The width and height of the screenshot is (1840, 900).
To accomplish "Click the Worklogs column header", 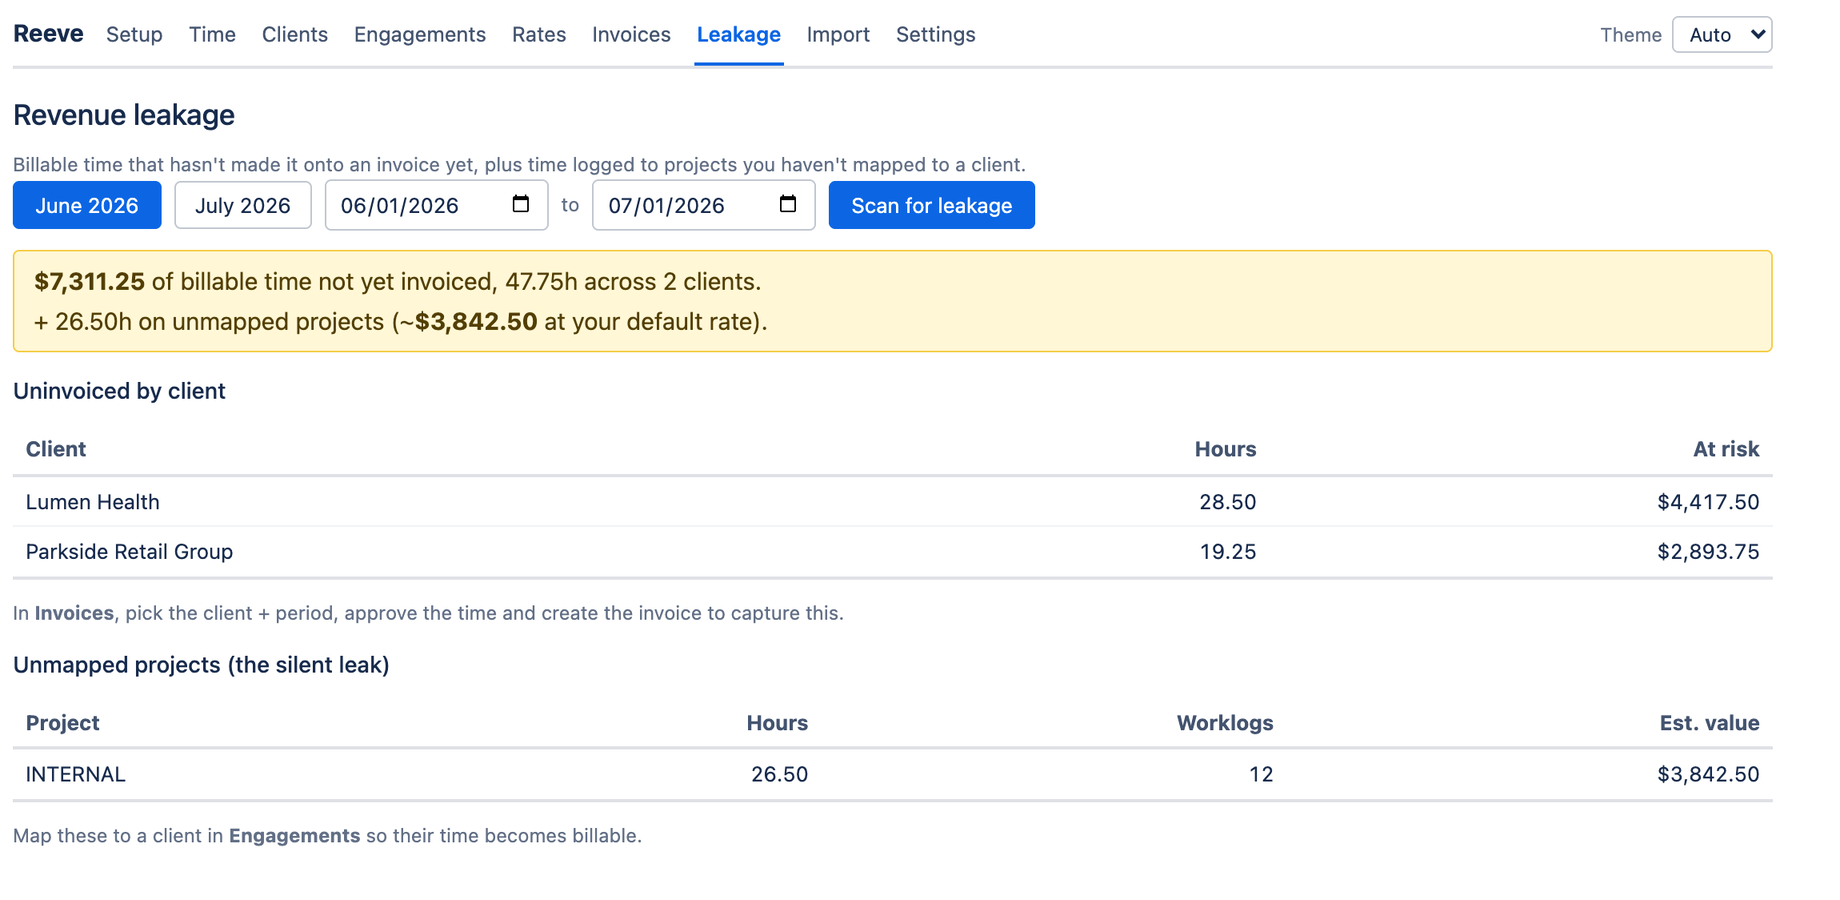I will pyautogui.click(x=1225, y=723).
